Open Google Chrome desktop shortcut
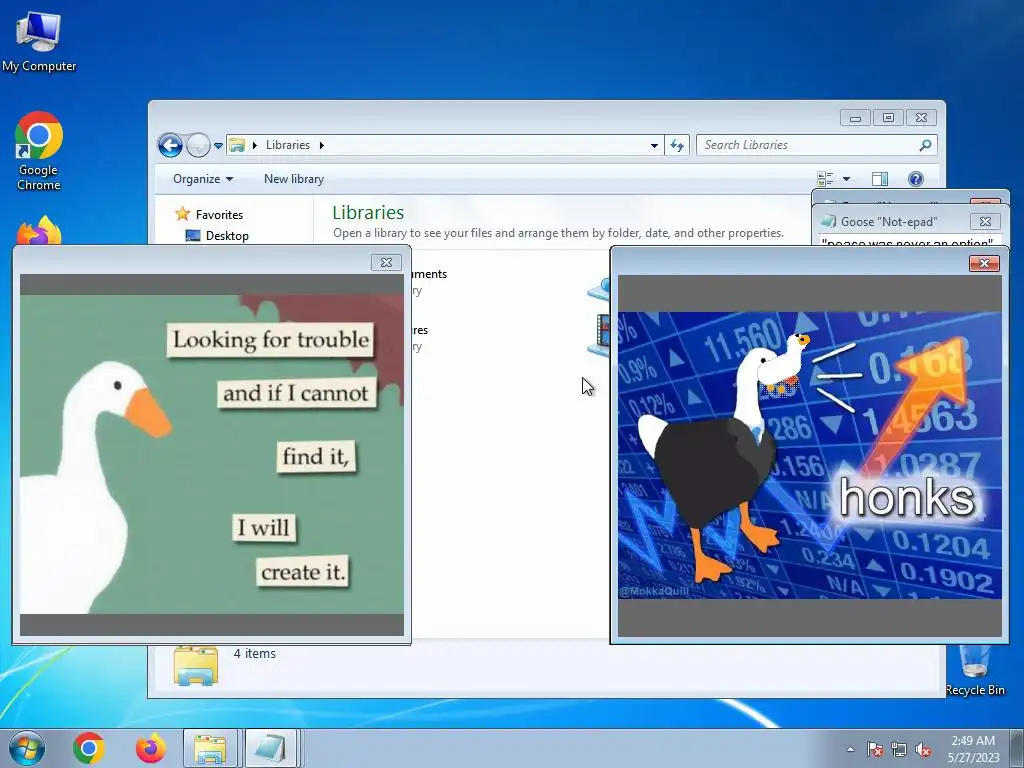 (39, 151)
